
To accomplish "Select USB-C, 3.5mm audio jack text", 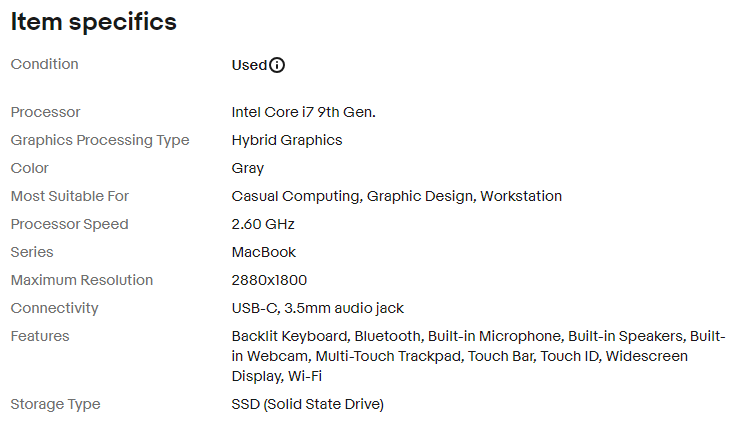I will click(318, 308).
